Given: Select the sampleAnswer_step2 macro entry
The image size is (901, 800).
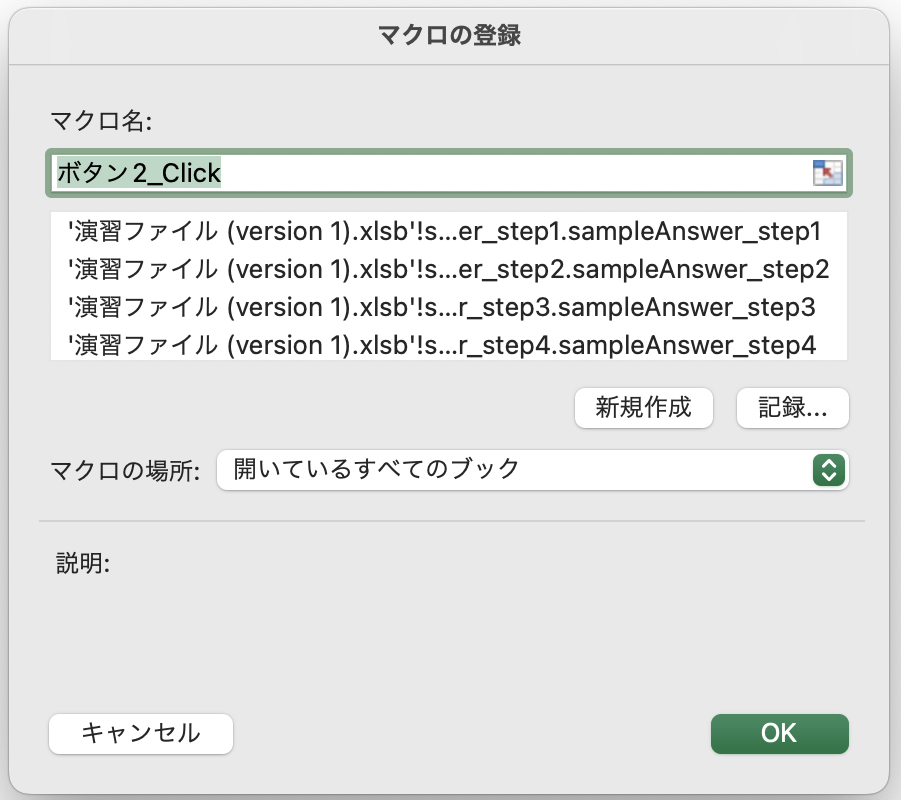Looking at the screenshot, I should click(448, 269).
